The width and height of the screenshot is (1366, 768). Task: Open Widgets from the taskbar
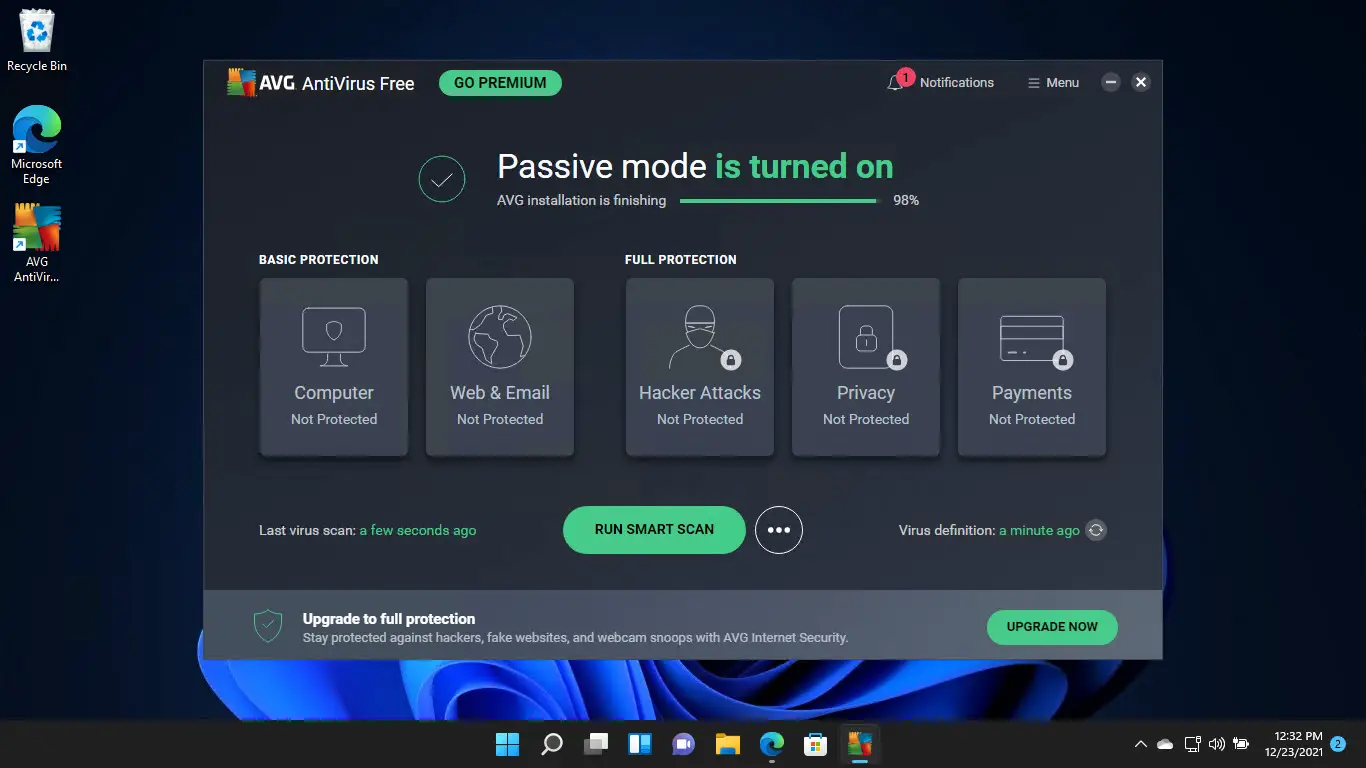pos(640,744)
